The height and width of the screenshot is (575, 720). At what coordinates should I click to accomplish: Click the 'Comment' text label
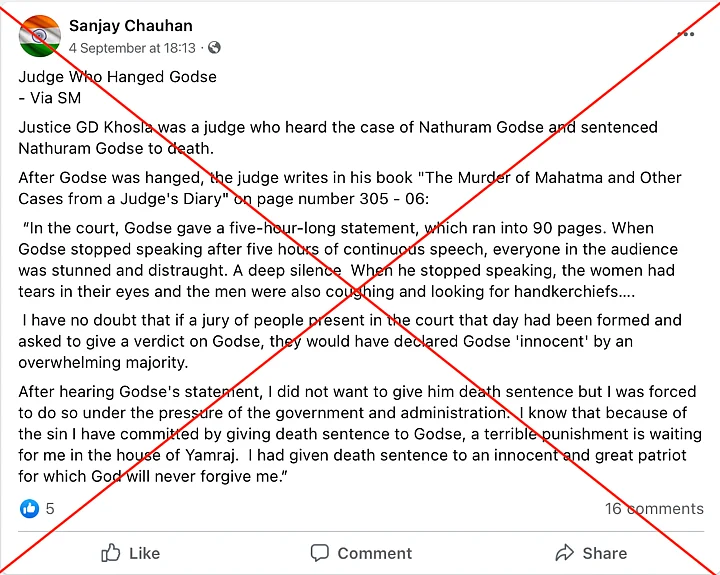(x=374, y=553)
